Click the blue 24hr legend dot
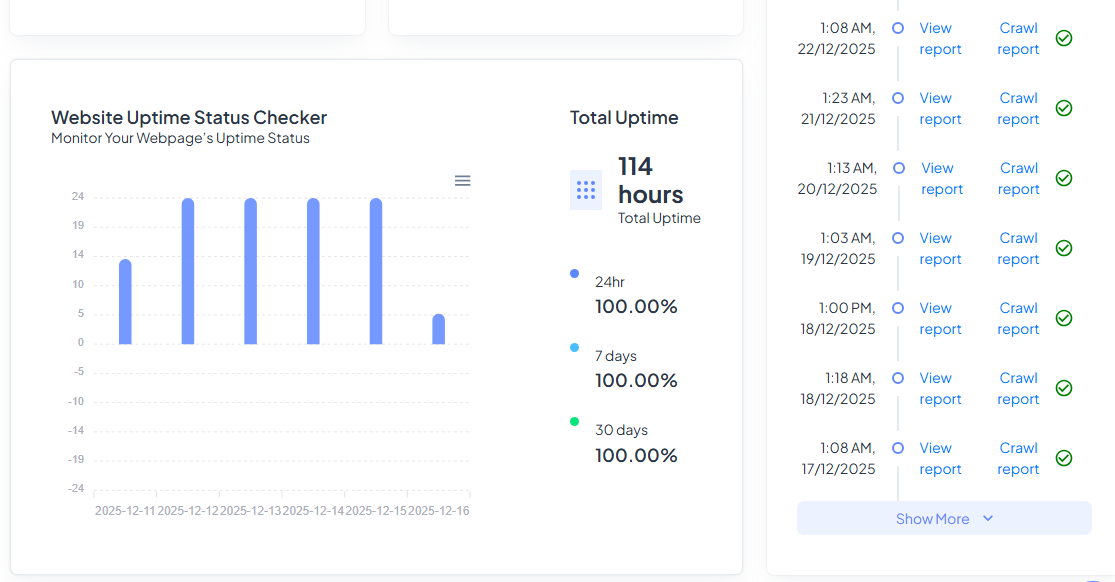The image size is (1115, 582). pyautogui.click(x=574, y=273)
